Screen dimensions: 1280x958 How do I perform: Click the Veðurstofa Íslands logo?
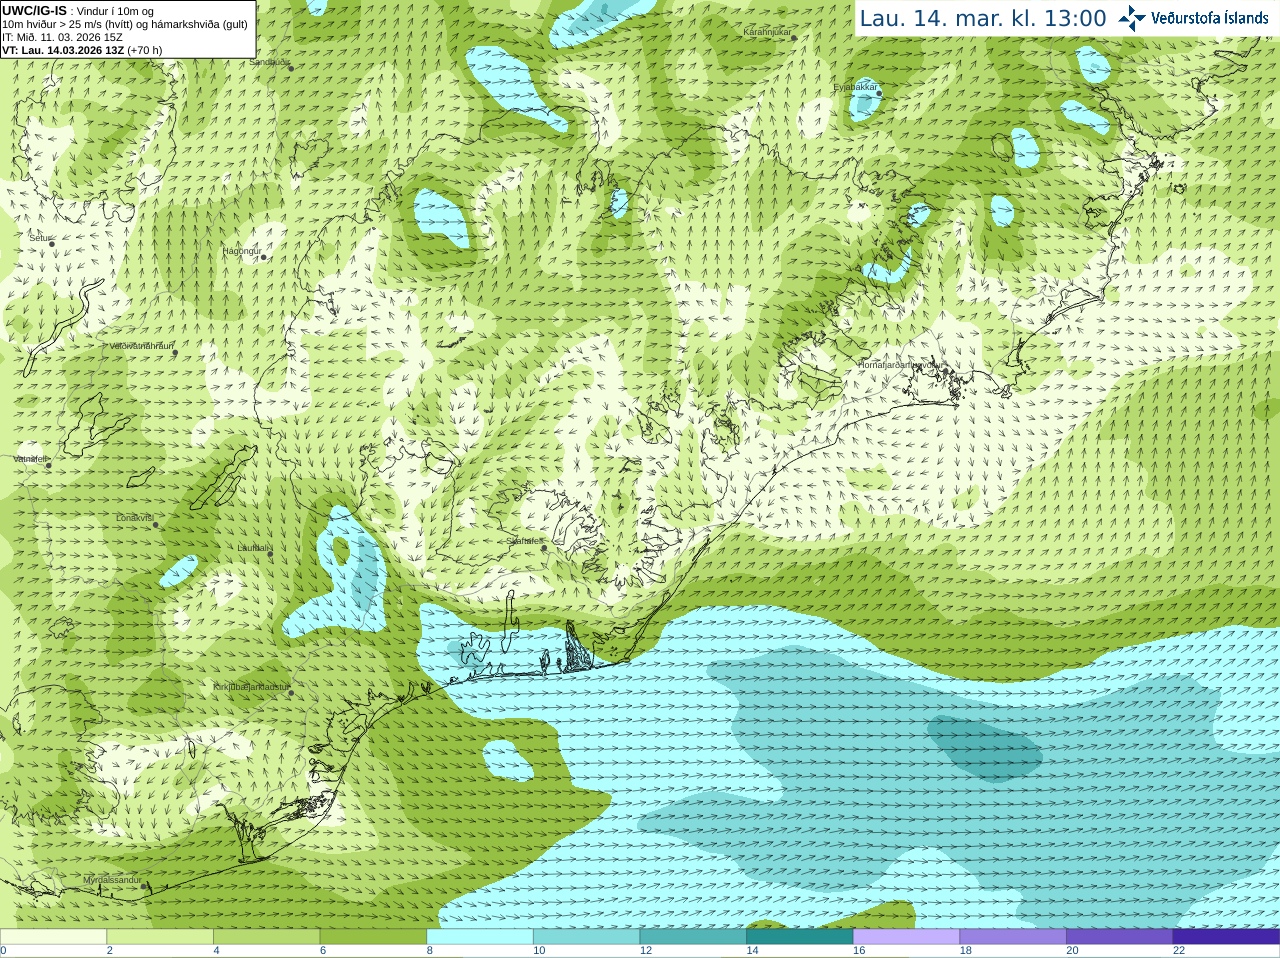point(1193,18)
